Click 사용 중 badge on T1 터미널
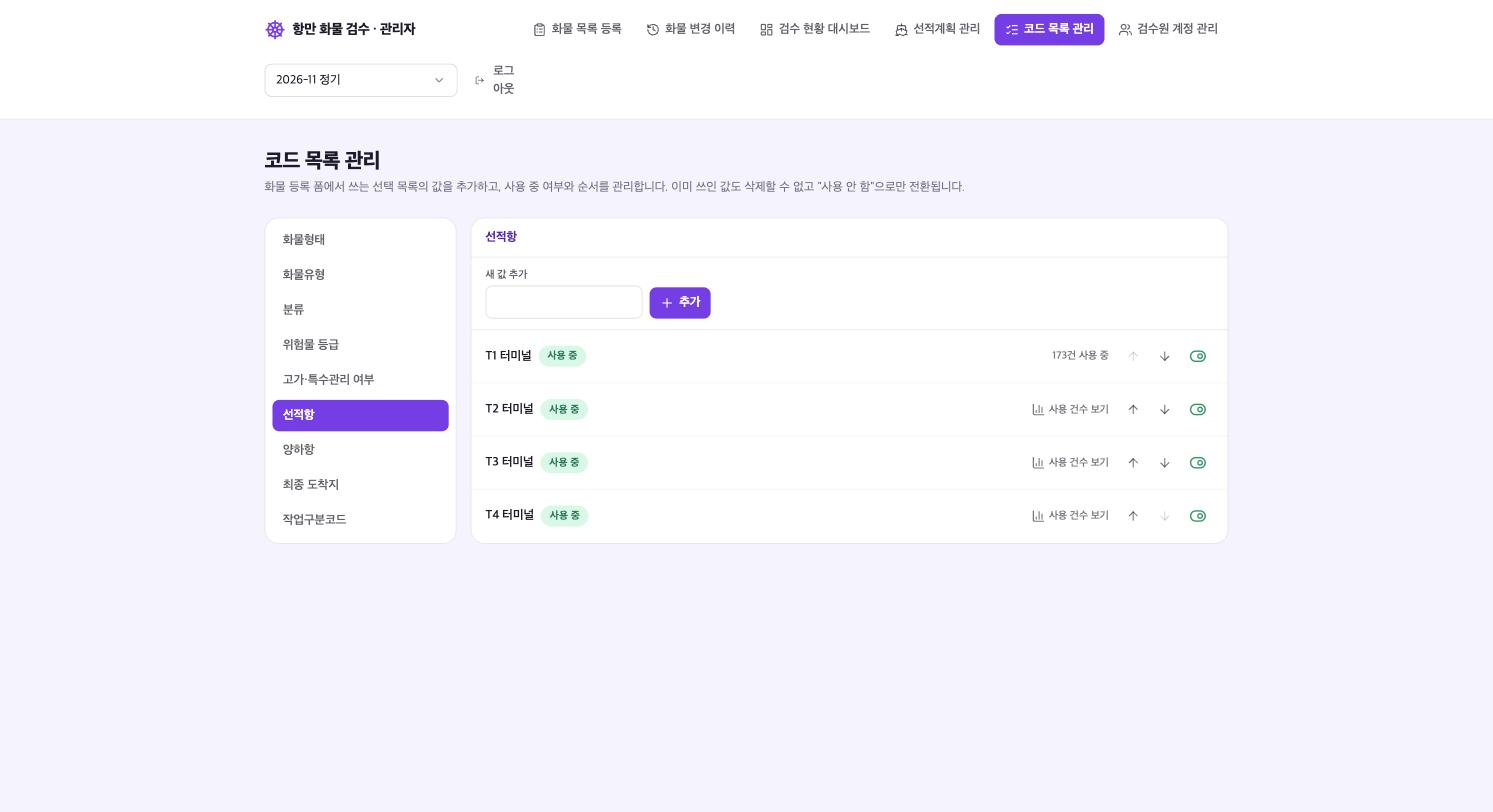This screenshot has height=812, width=1493. click(x=562, y=356)
